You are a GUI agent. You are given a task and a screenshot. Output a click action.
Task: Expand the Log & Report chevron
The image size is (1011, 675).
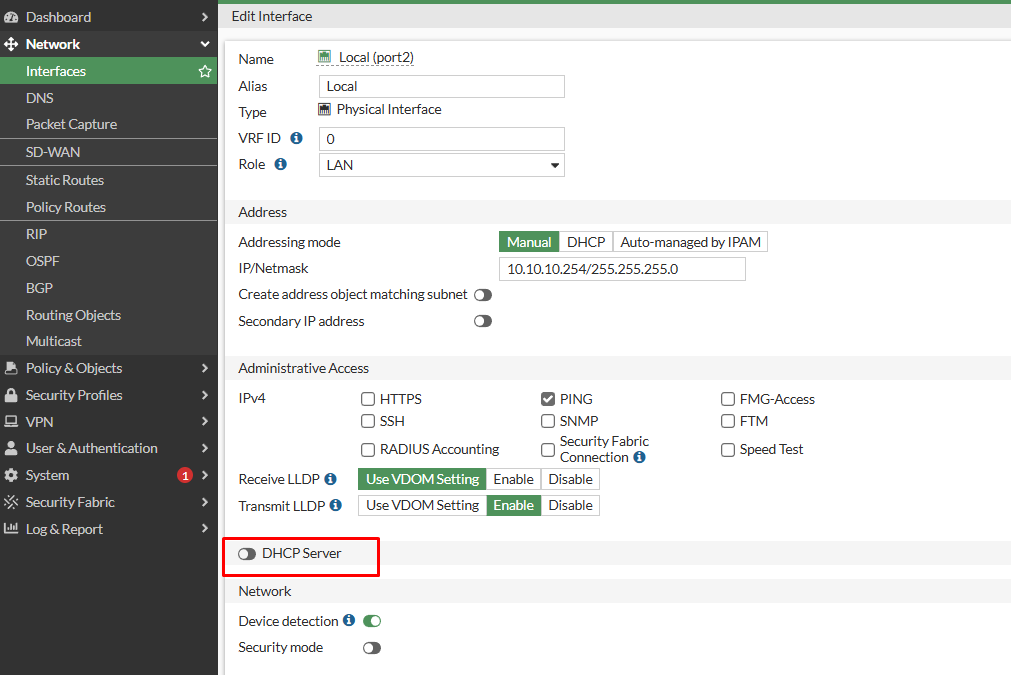[205, 529]
